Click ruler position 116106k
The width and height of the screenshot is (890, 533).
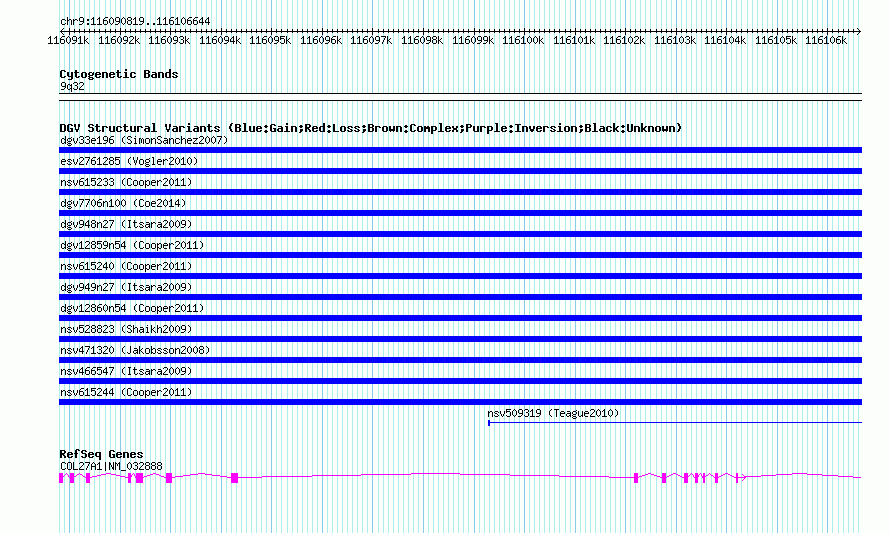click(x=826, y=40)
